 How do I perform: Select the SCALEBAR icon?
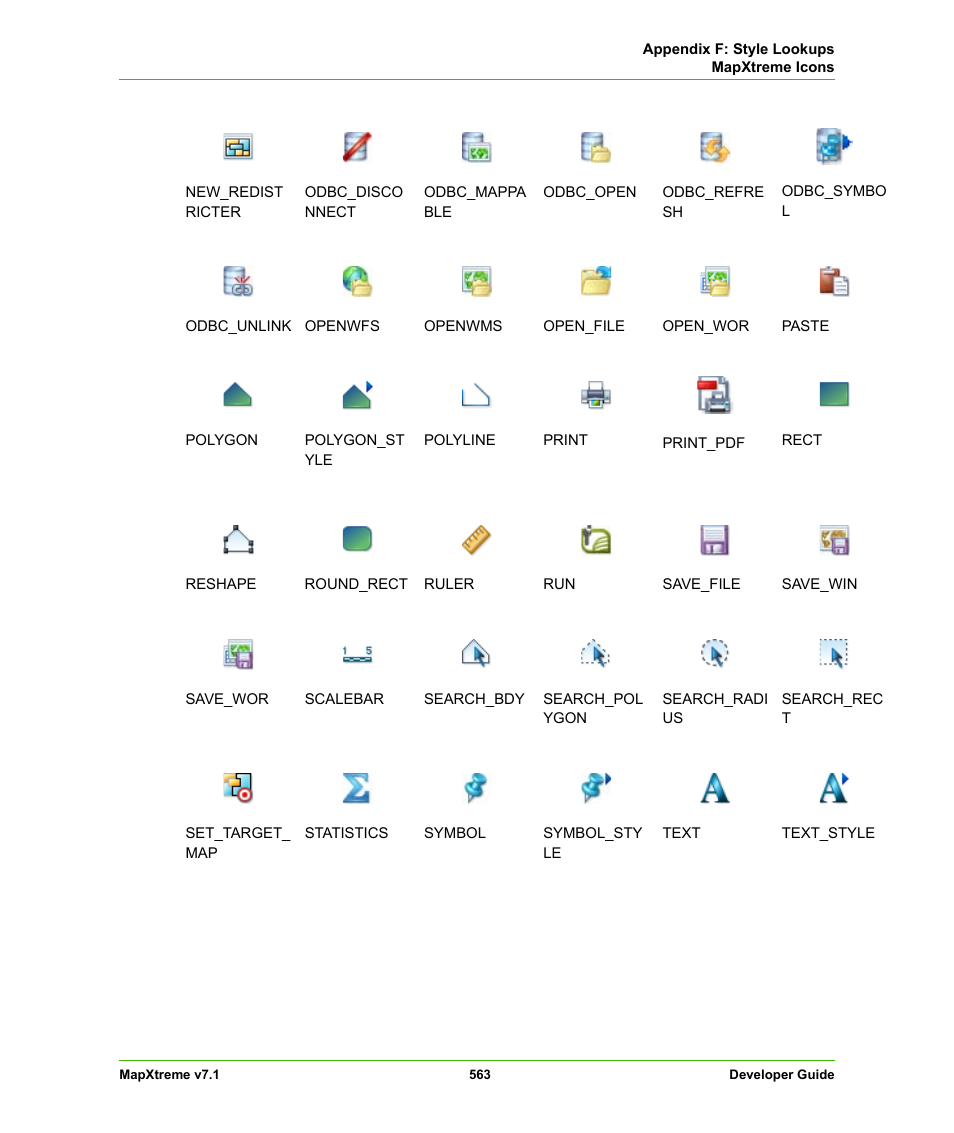point(357,654)
